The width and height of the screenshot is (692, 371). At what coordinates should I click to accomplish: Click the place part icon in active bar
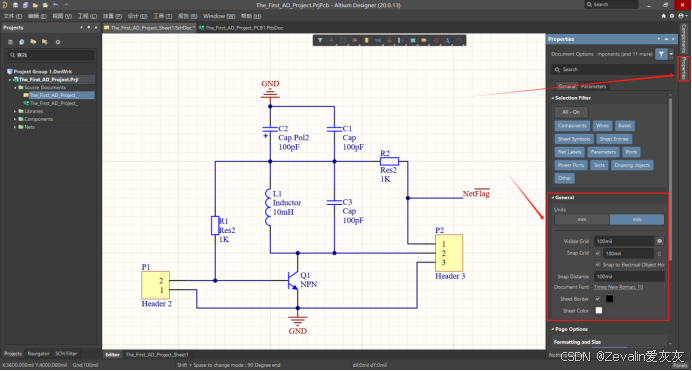click(x=366, y=40)
